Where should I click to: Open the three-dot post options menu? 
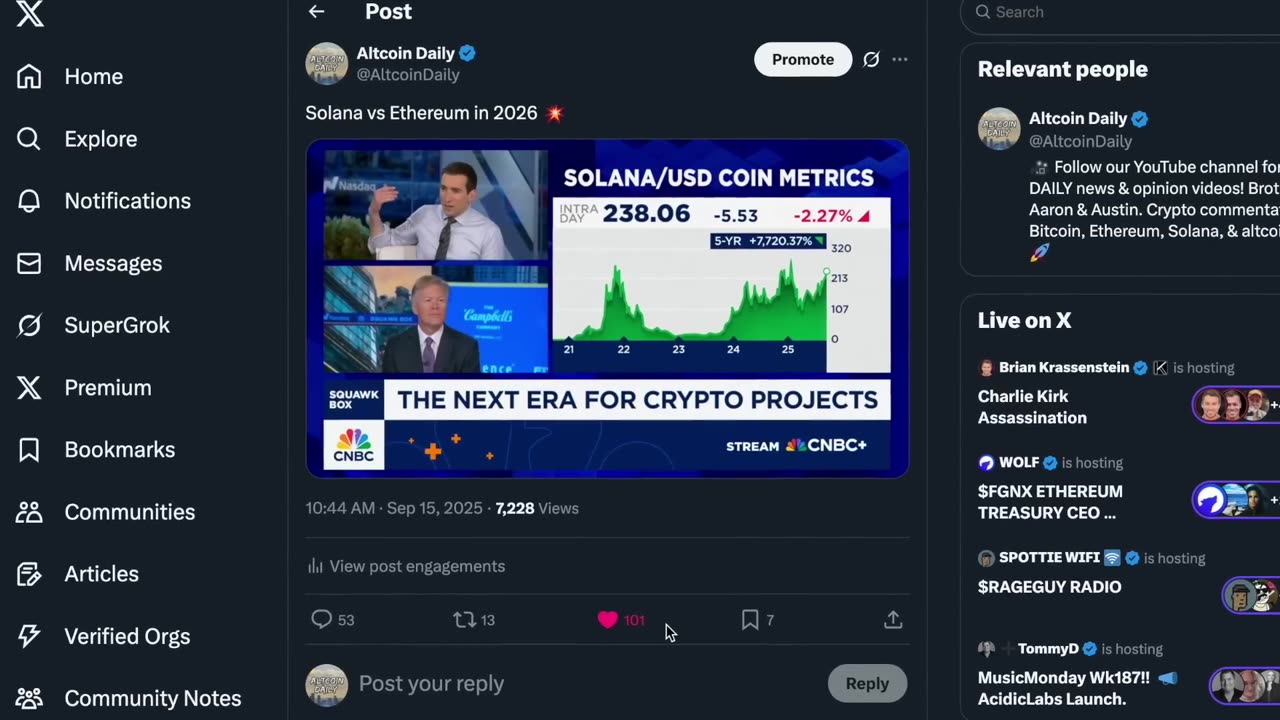point(900,60)
